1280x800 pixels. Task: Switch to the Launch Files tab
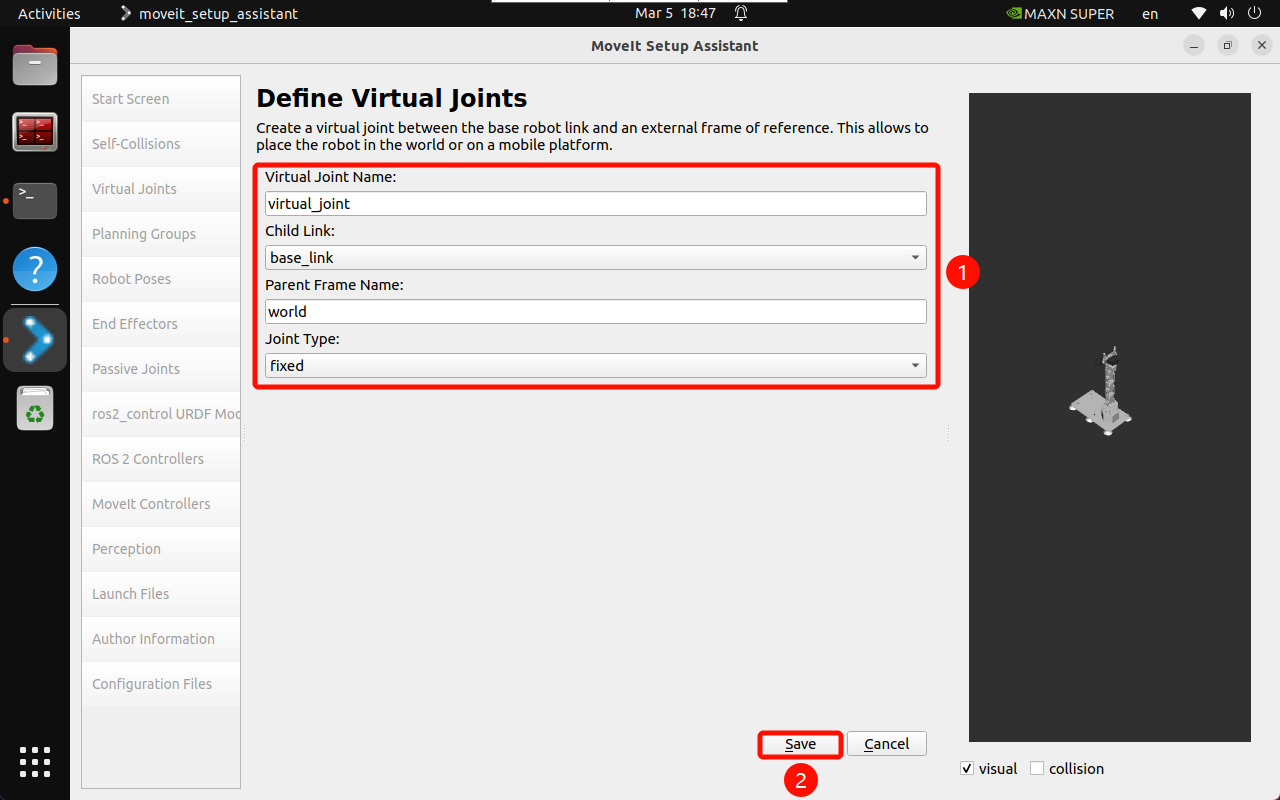(161, 594)
